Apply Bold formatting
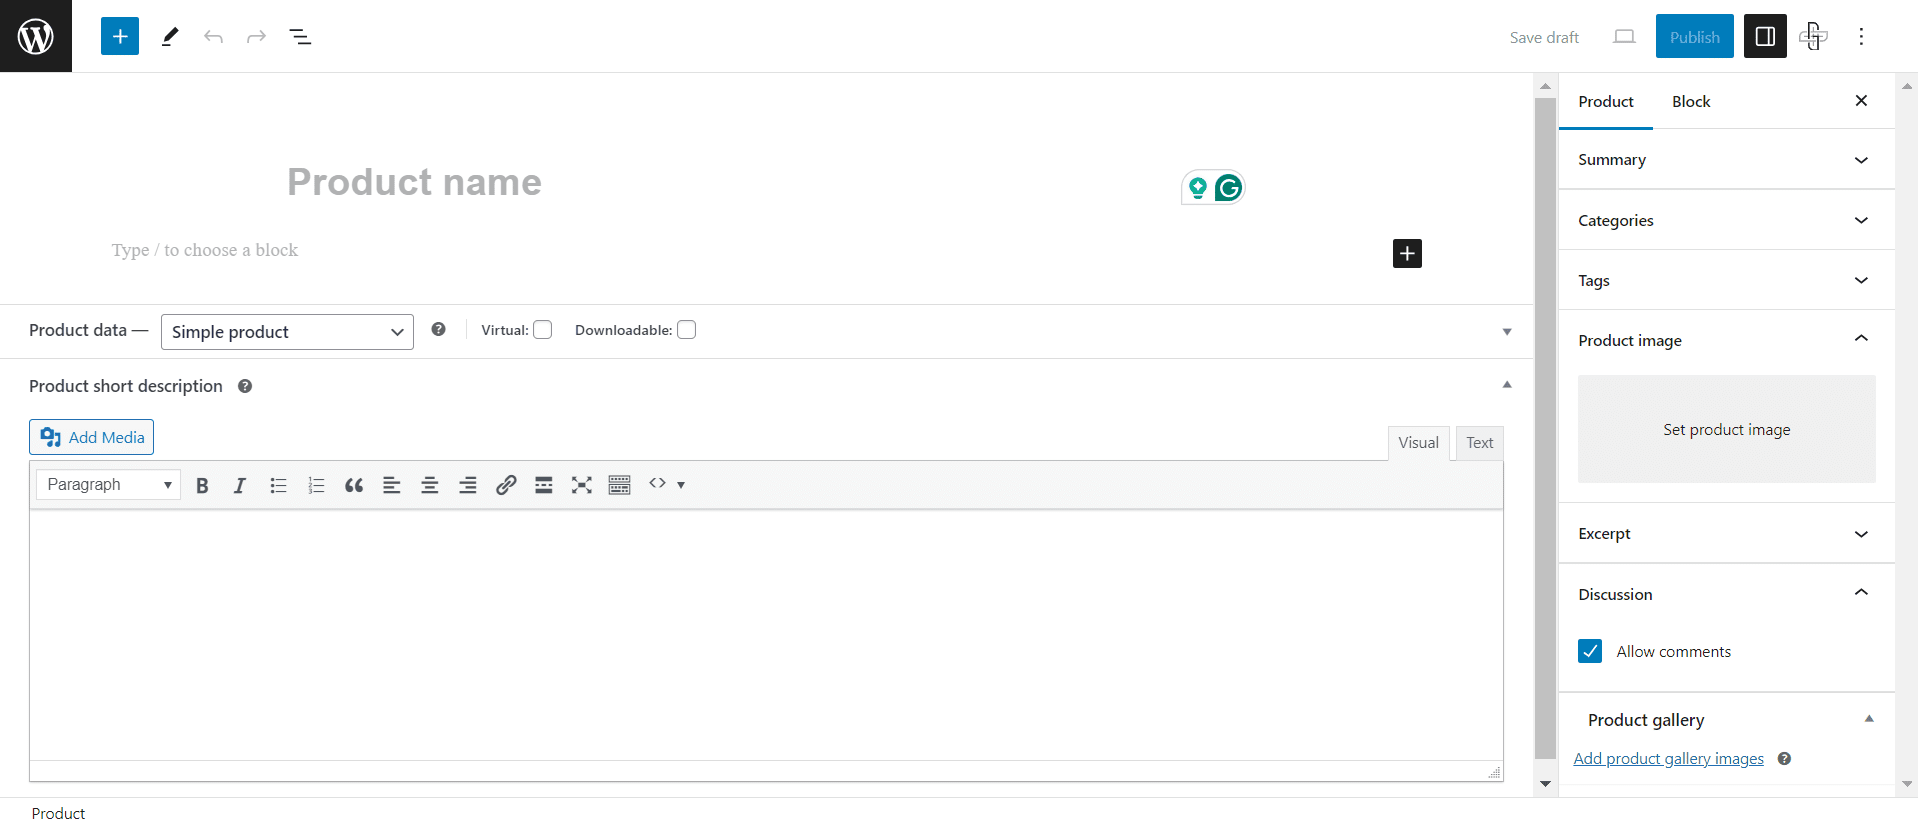The image size is (1918, 825). tap(202, 485)
